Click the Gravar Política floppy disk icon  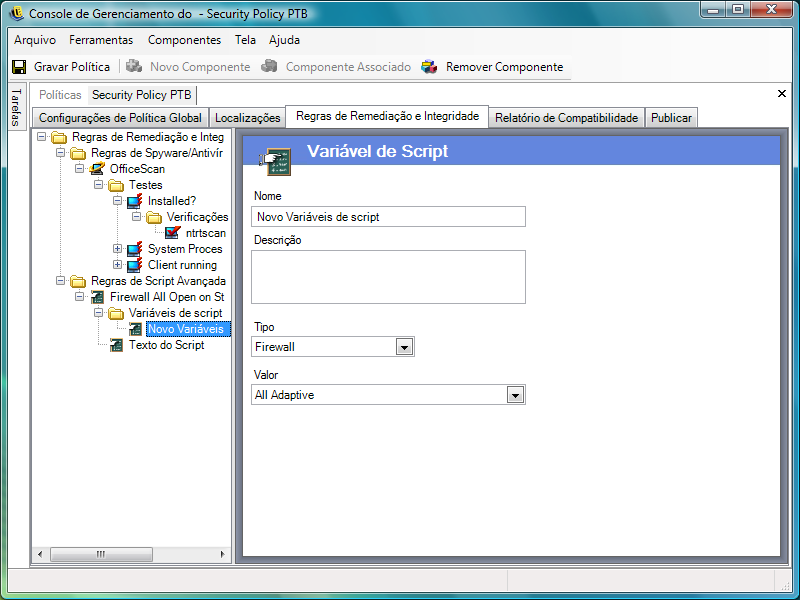19,67
